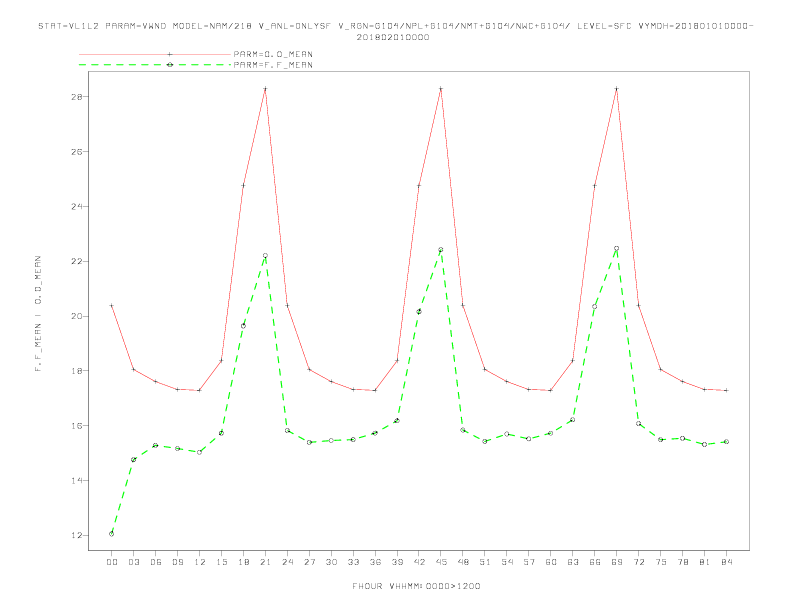Click the PARM=O.O_MEAN legend label

point(273,54)
